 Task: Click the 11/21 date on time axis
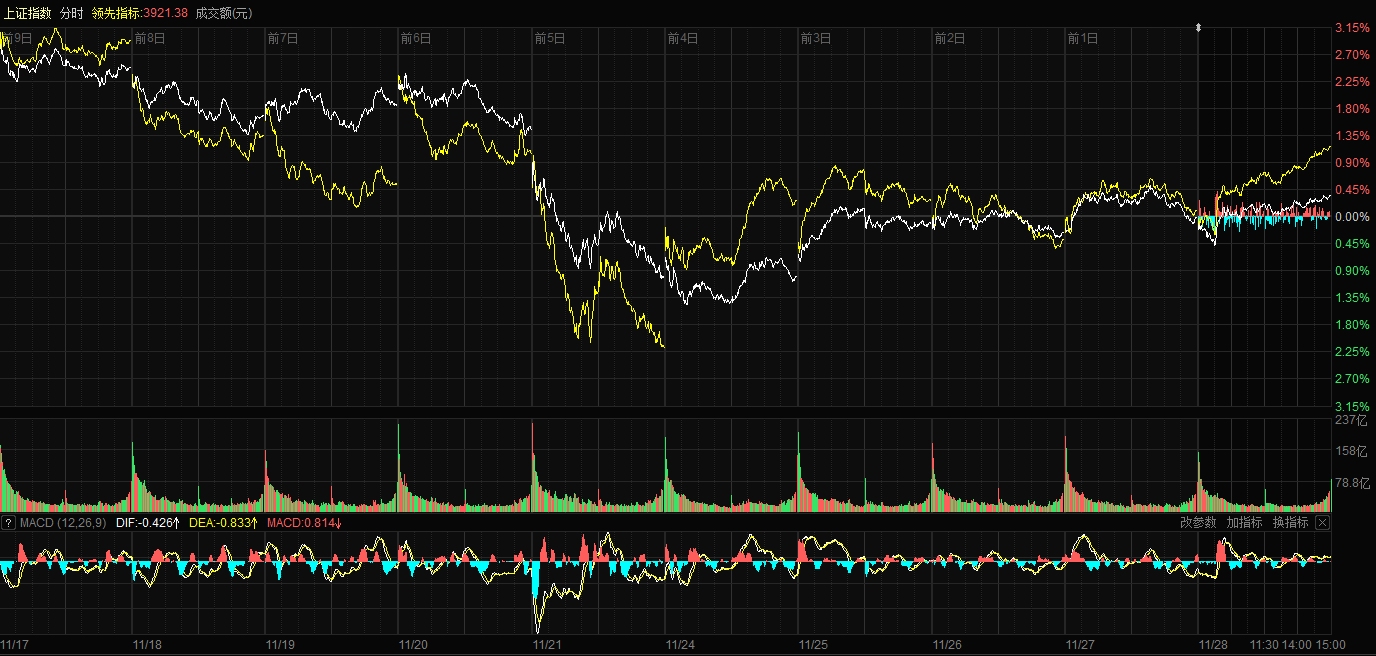(x=547, y=645)
